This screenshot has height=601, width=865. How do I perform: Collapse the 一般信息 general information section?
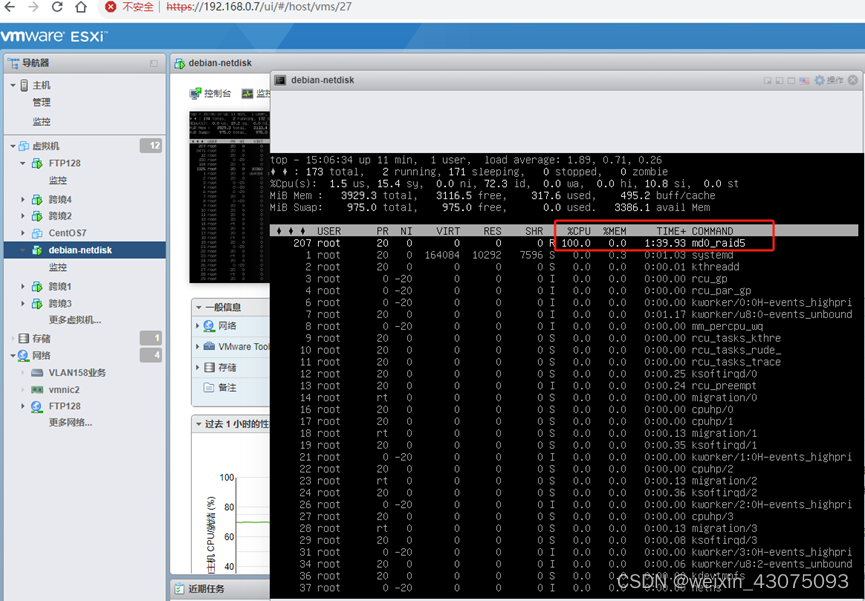(x=199, y=307)
